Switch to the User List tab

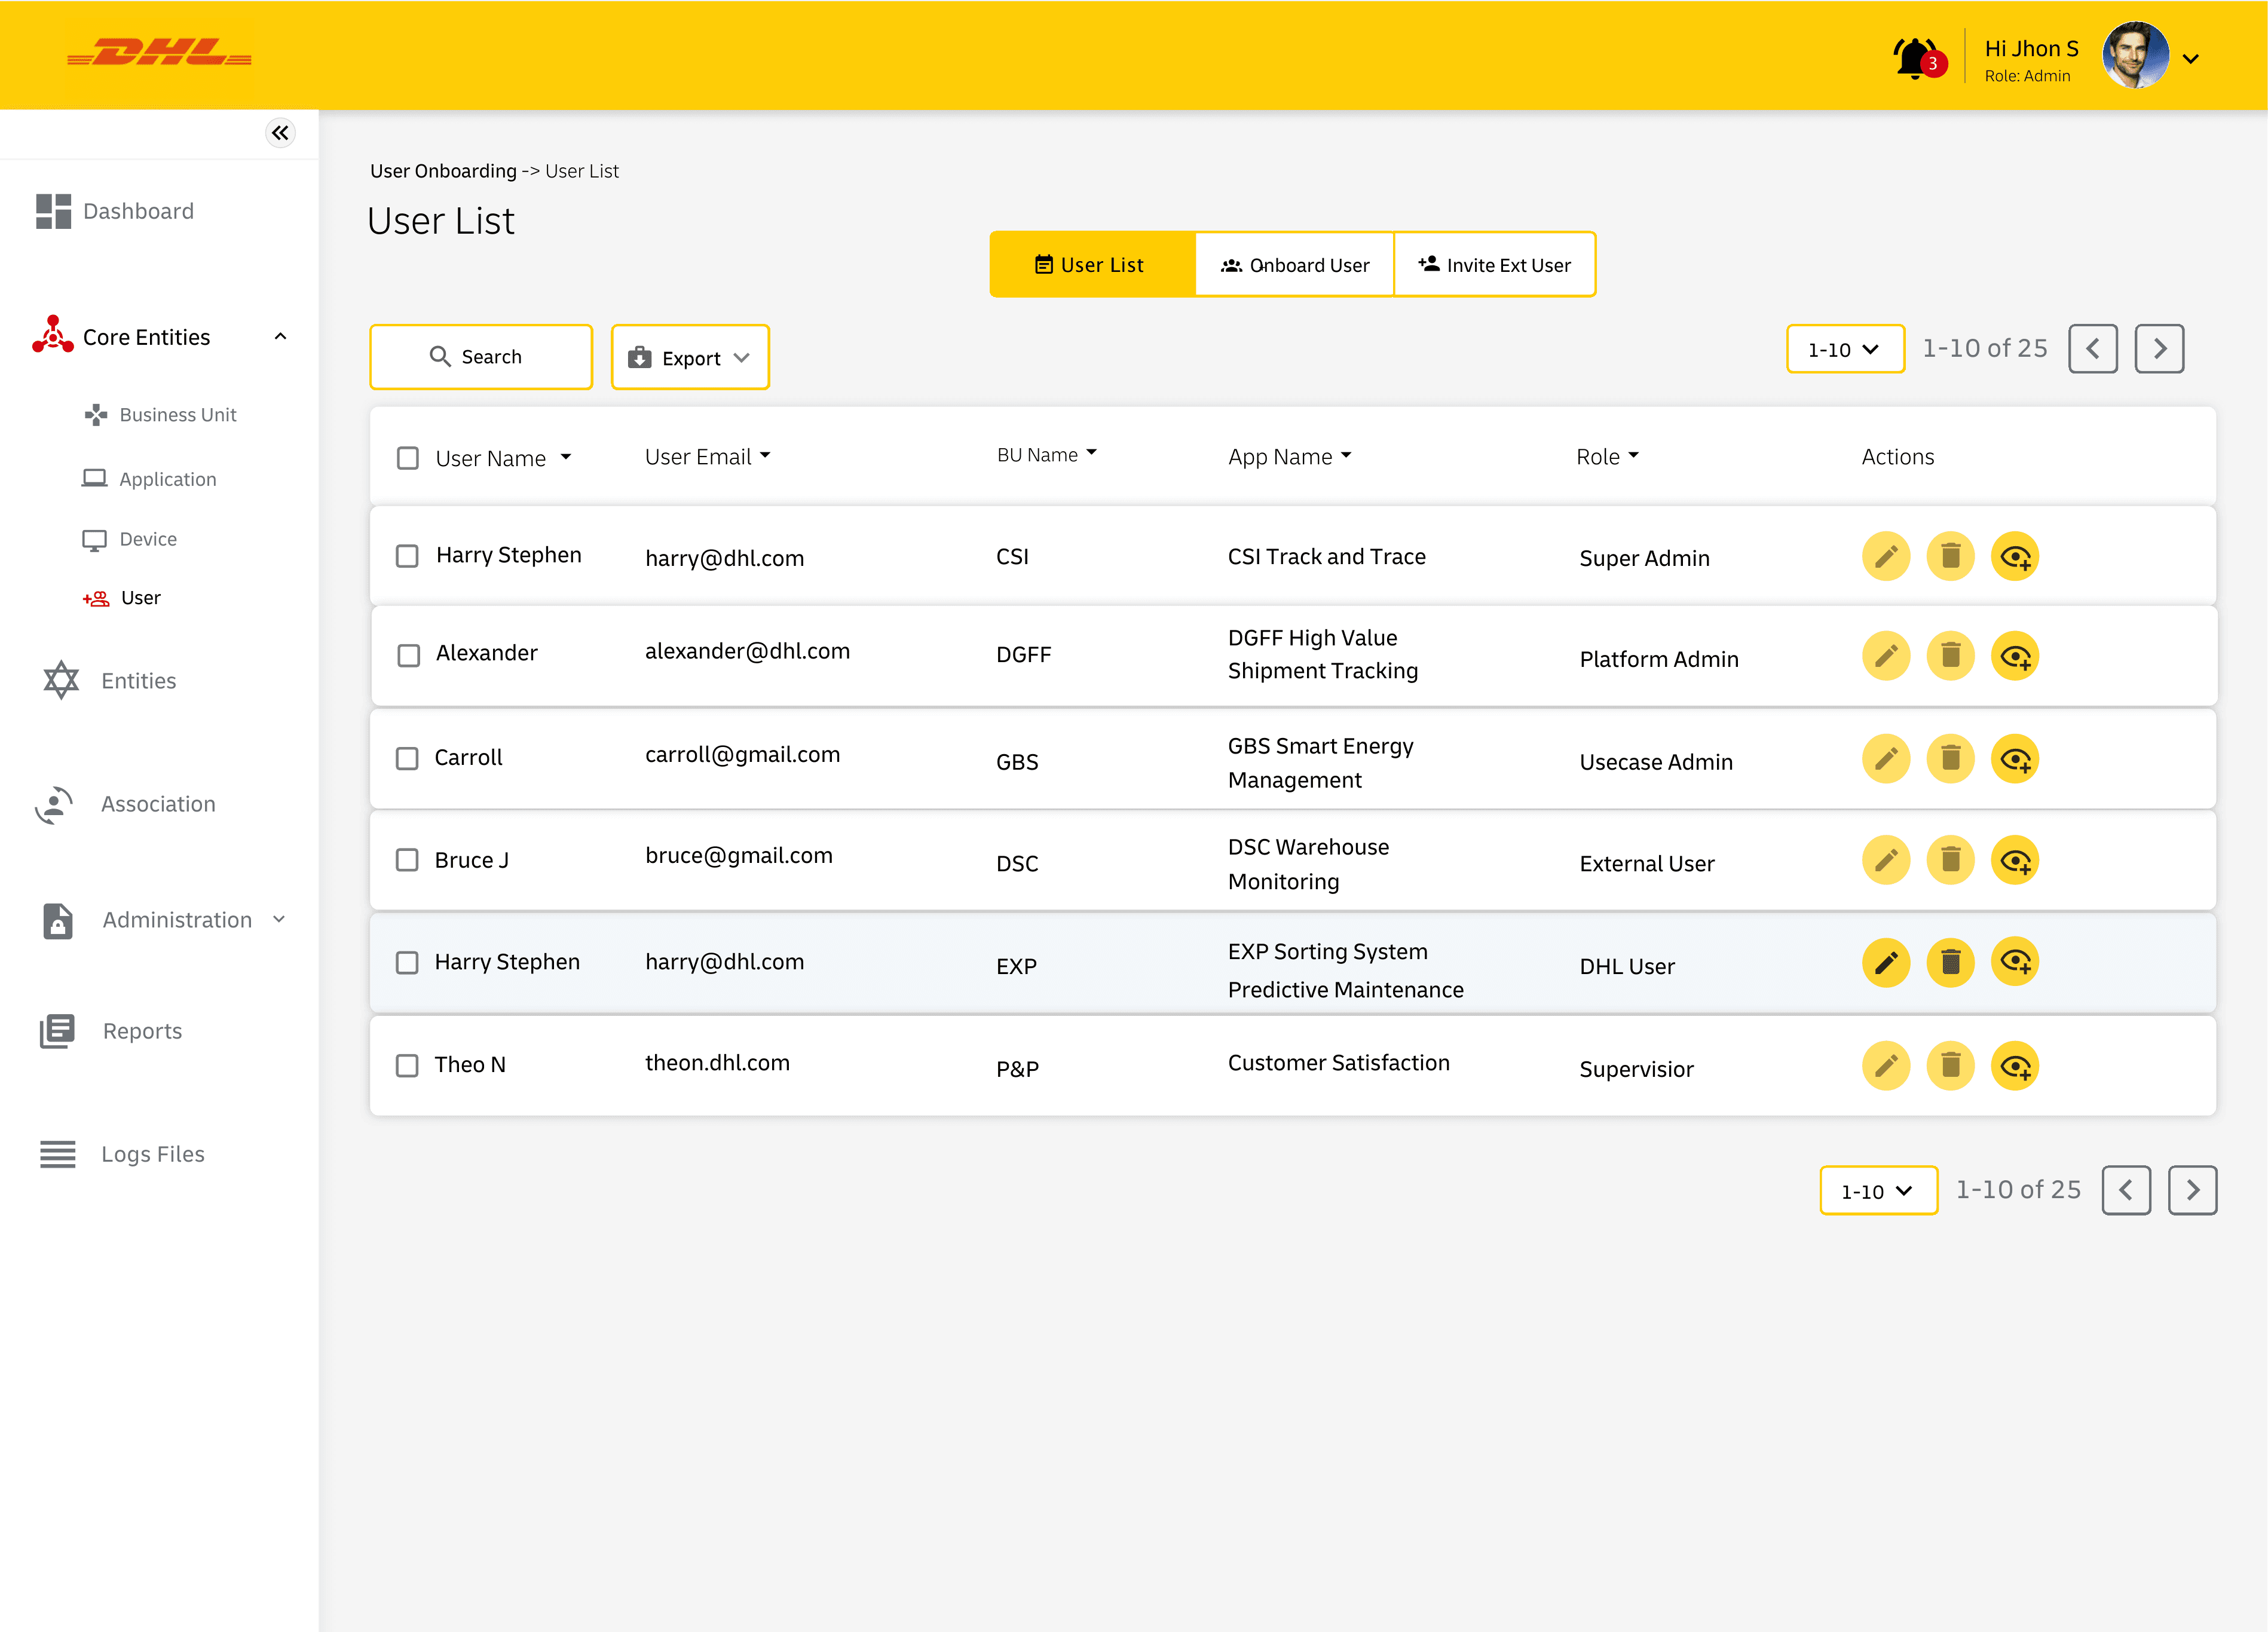[x=1093, y=265]
